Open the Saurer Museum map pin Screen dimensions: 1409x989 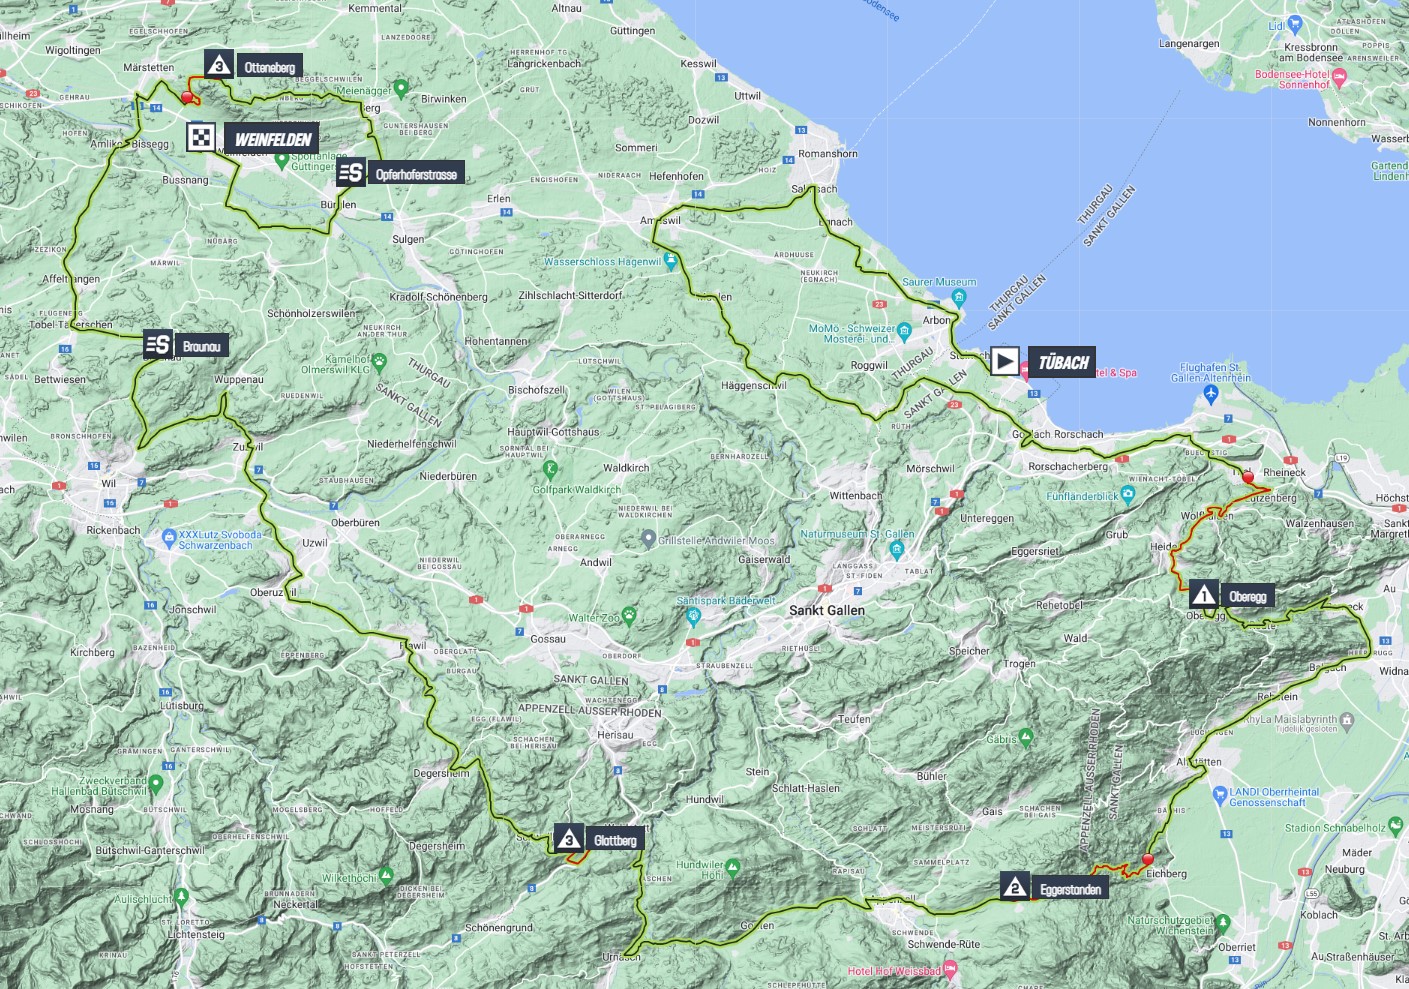960,297
